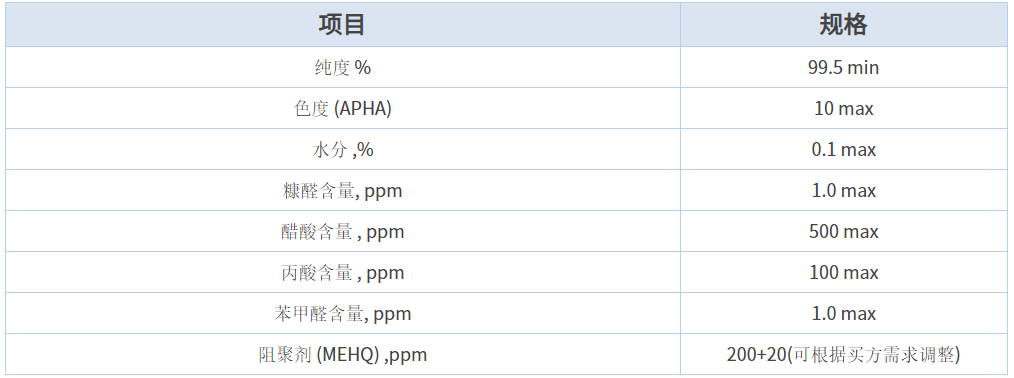The width and height of the screenshot is (1014, 378).
Task: Select the 1.0 max value beside 苯甲醛含量
Action: coord(843,313)
